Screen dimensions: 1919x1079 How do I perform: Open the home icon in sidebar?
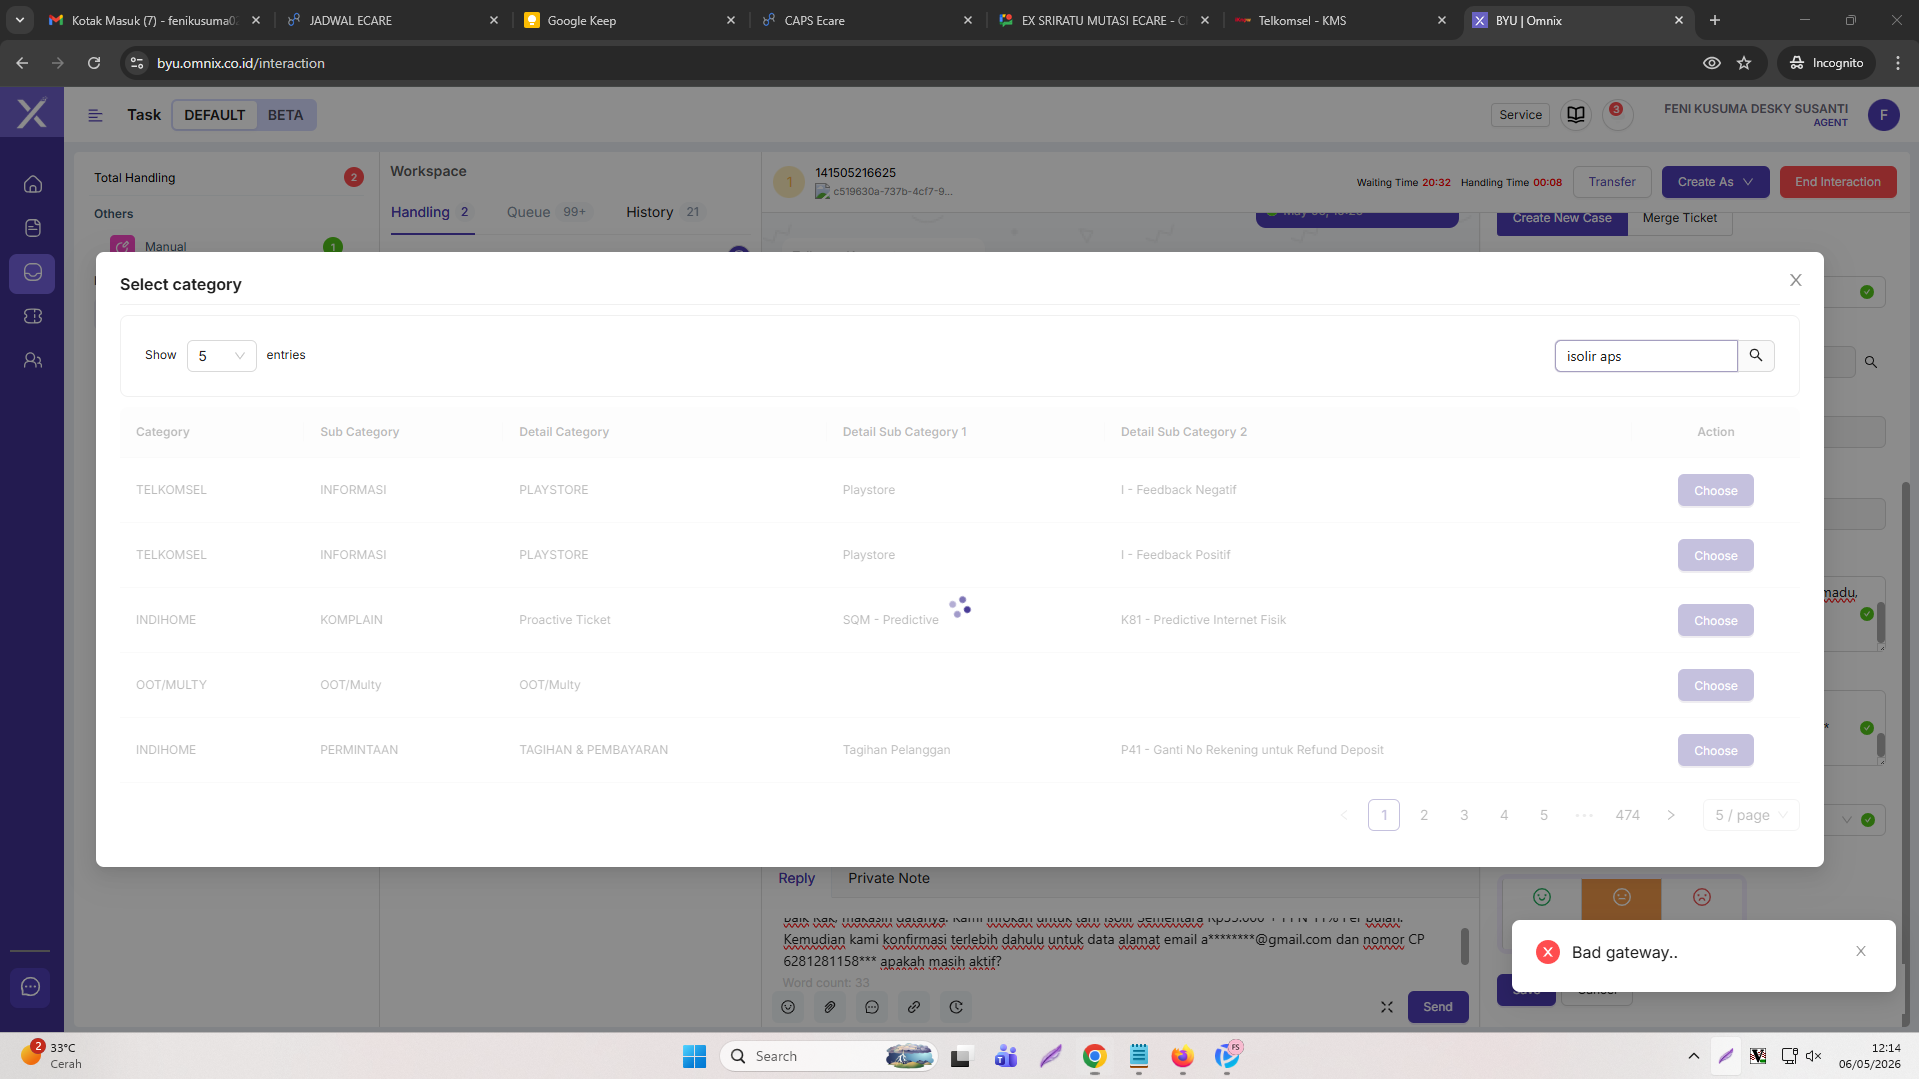[x=32, y=184]
